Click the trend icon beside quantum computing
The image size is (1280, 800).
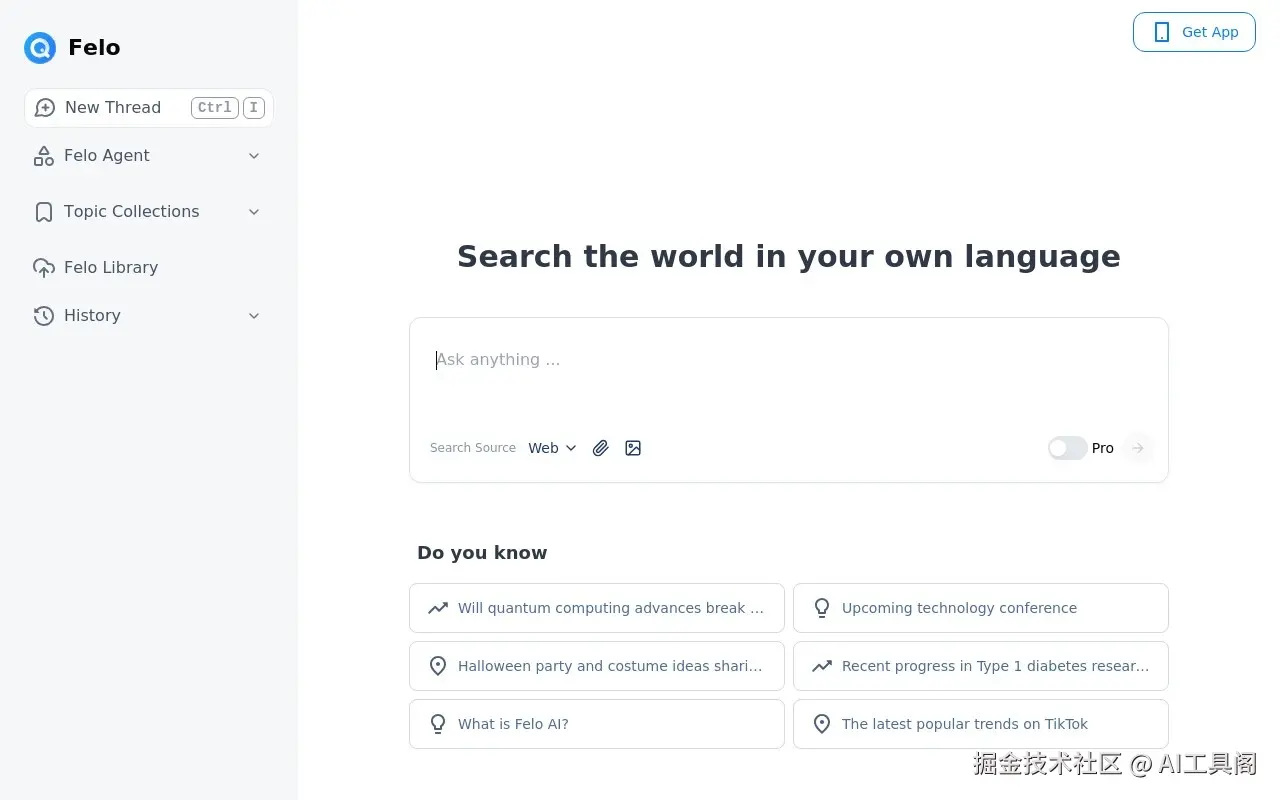(x=438, y=608)
